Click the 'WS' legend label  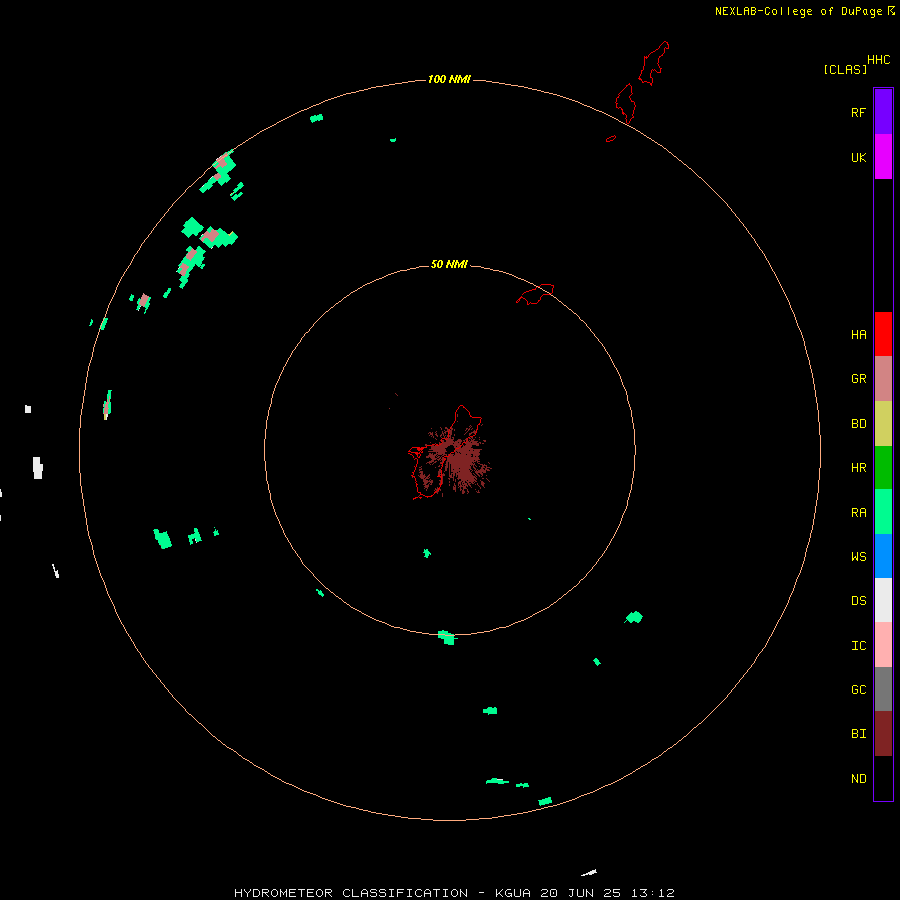pos(858,556)
